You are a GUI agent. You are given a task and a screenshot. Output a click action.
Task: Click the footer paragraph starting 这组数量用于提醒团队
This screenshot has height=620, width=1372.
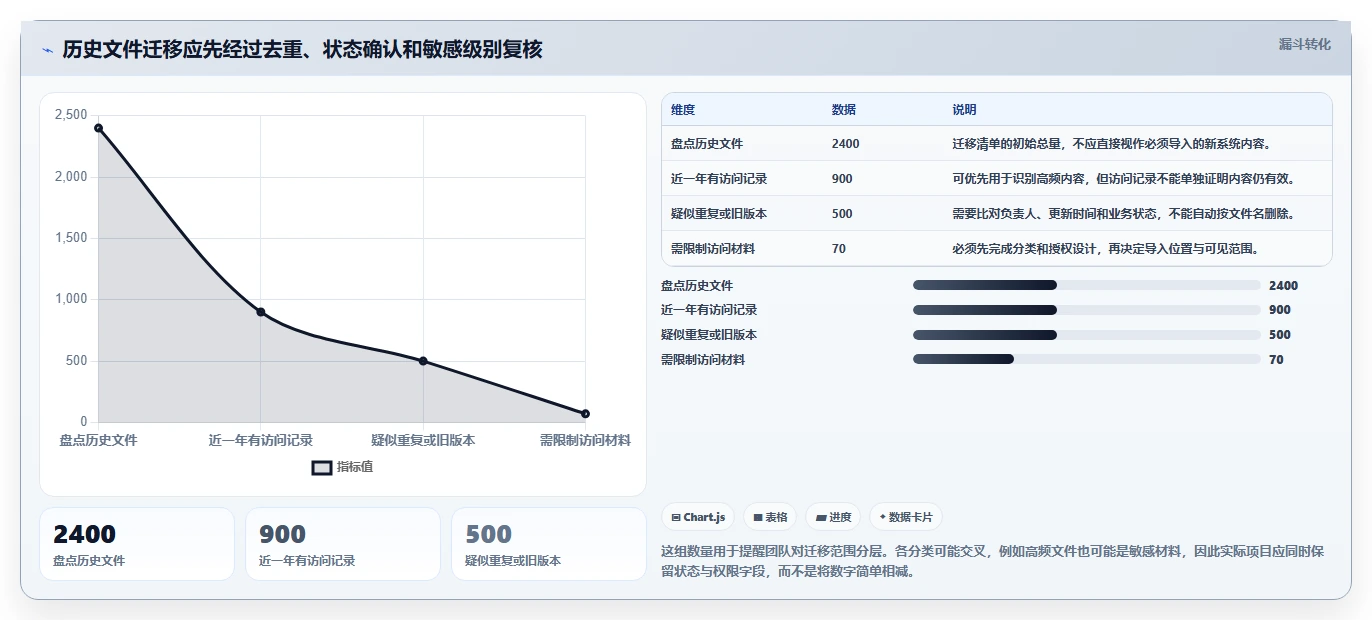tap(992, 561)
